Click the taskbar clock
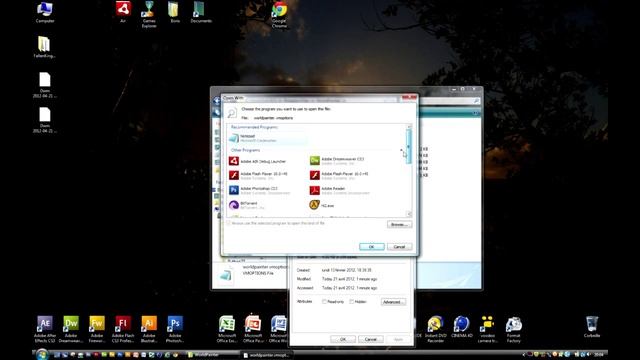Viewport: 640px width, 360px height. click(599, 355)
